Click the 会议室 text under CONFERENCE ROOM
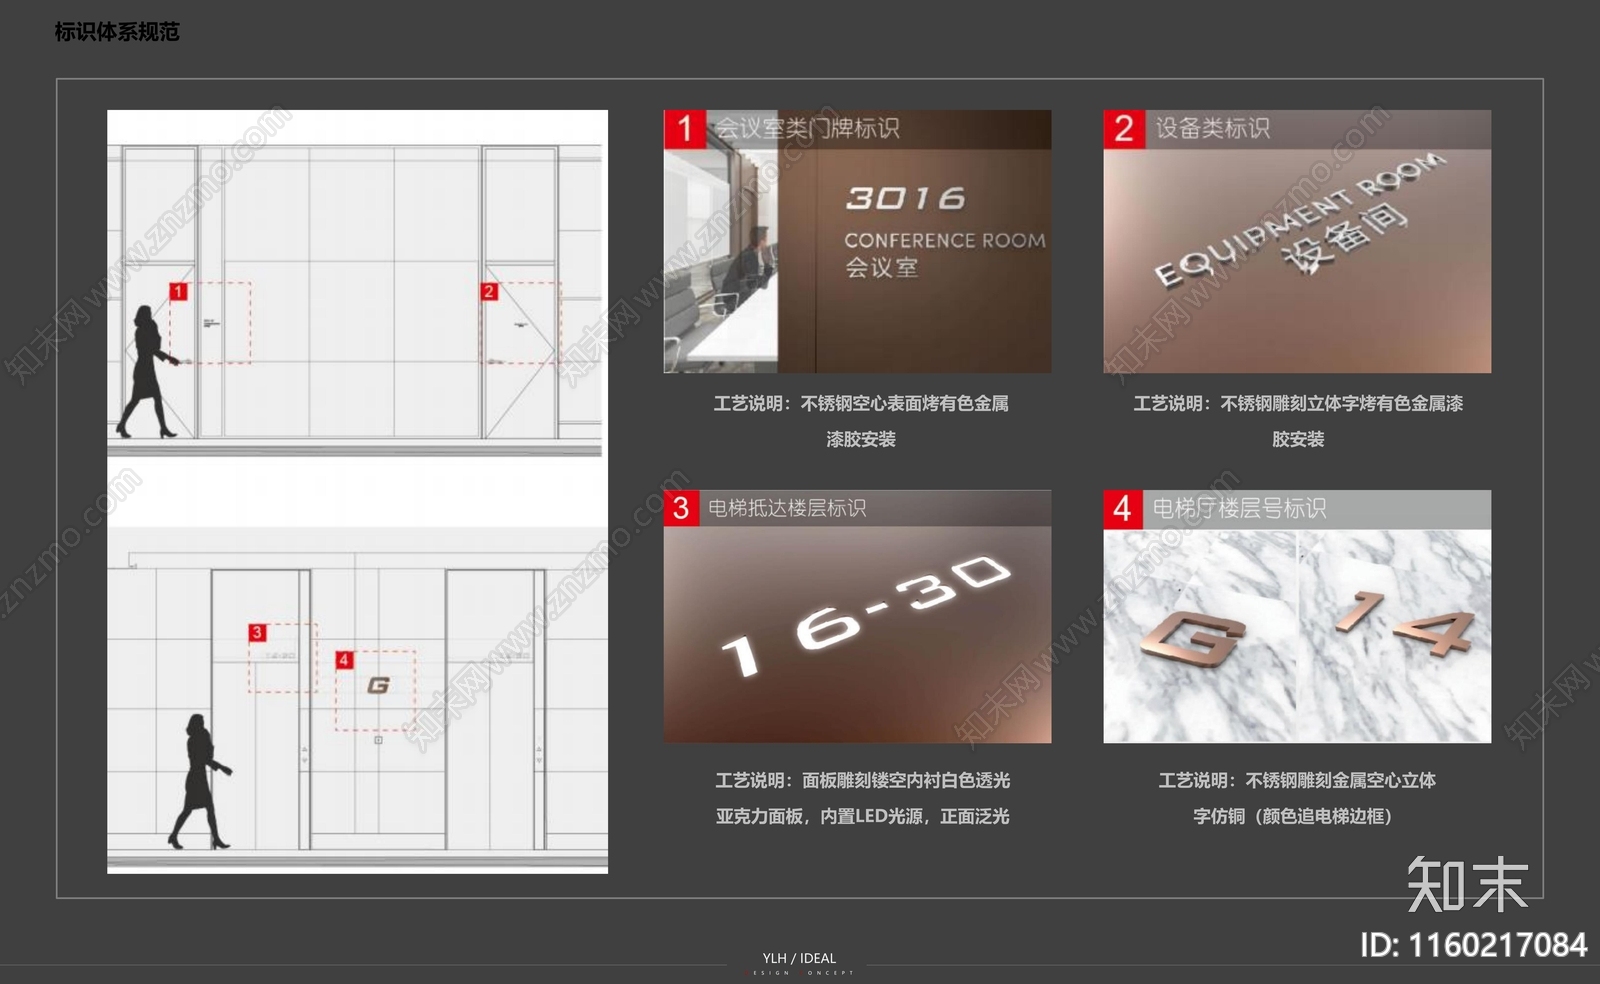Screen dimensions: 1600x984 [x=881, y=268]
